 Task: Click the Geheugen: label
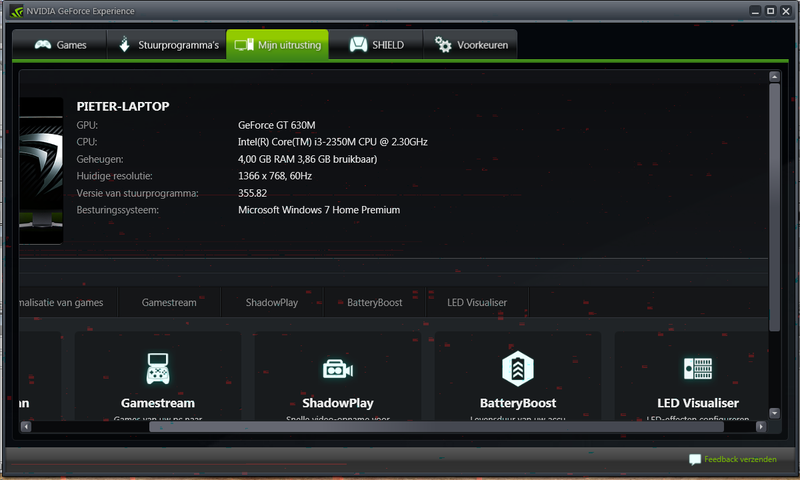point(100,159)
